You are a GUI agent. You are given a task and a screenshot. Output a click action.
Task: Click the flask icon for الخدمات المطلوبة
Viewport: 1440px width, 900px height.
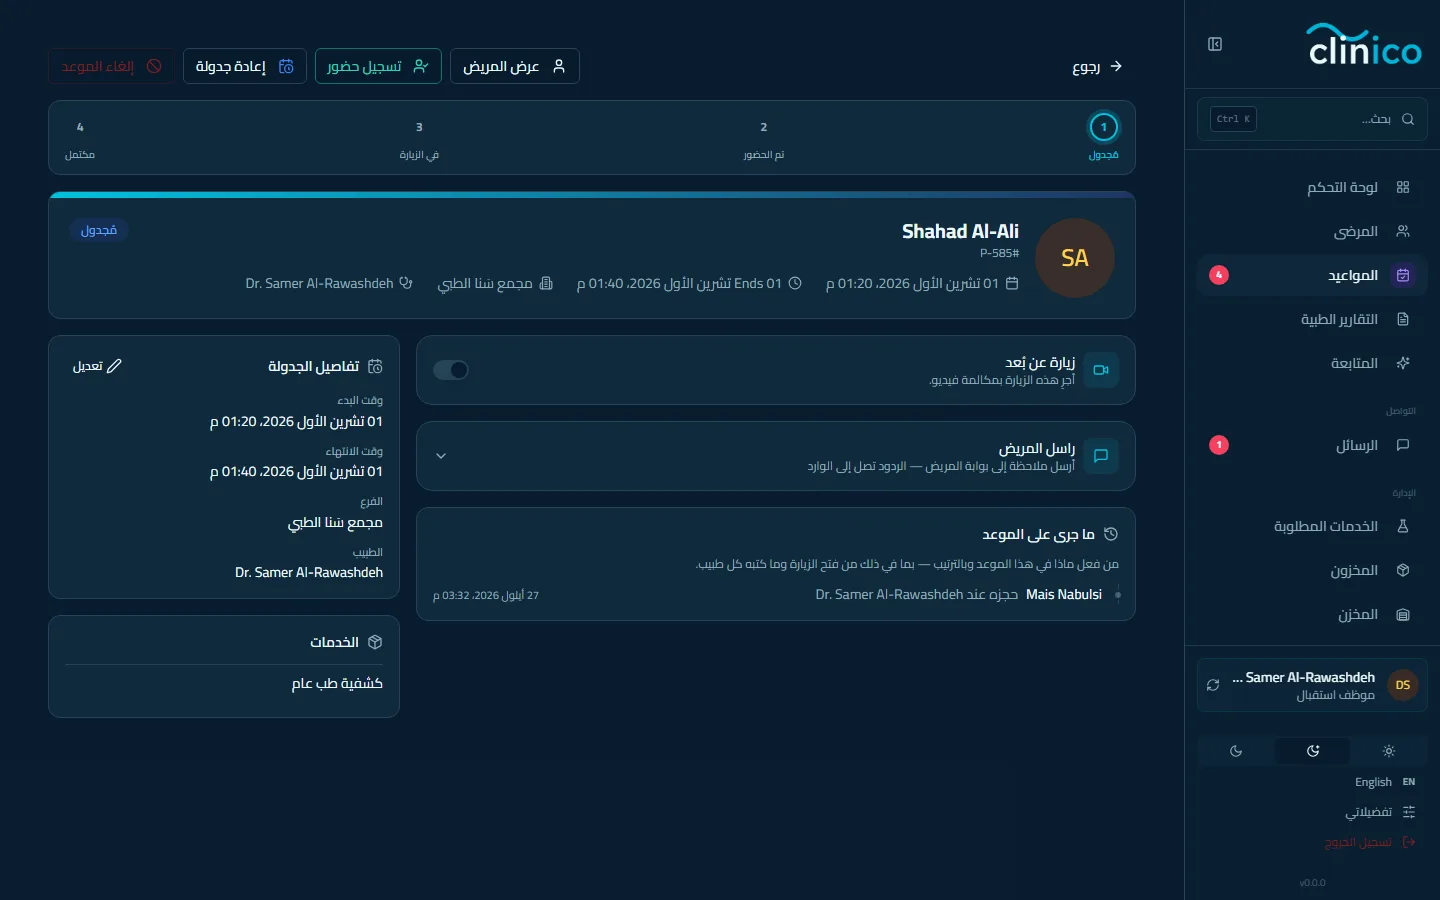tap(1403, 526)
